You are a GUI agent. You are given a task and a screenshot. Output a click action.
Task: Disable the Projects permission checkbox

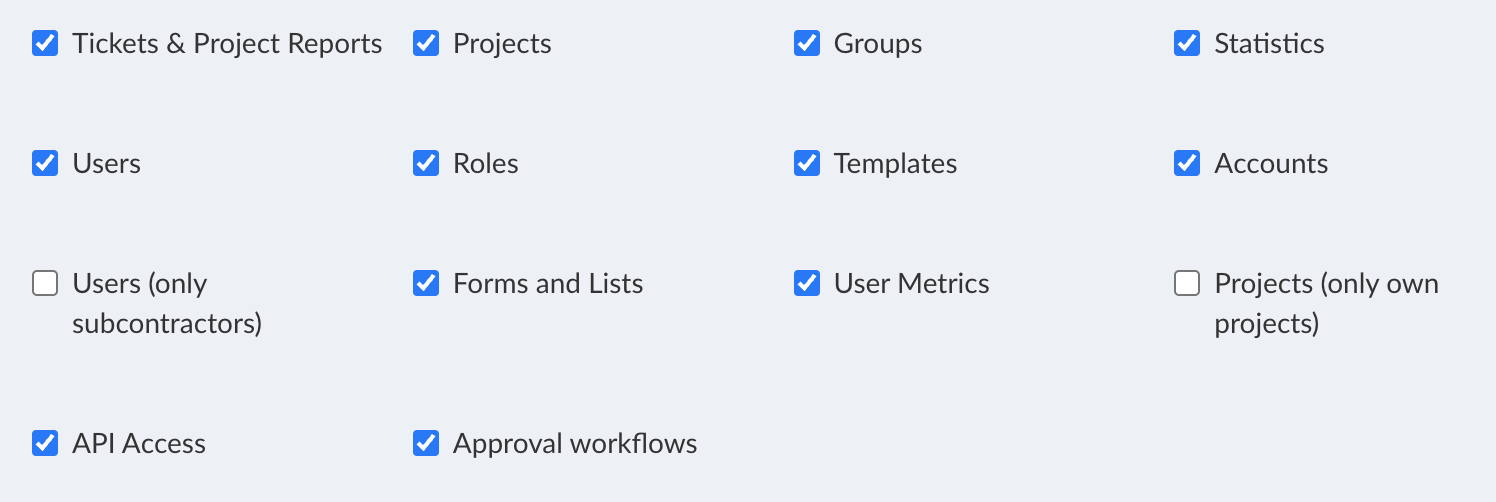426,44
